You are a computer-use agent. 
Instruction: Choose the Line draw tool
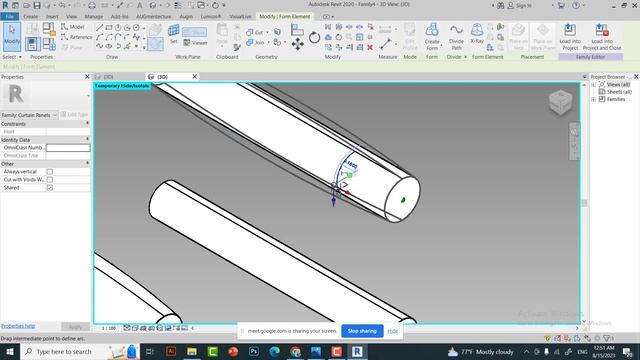99,28
